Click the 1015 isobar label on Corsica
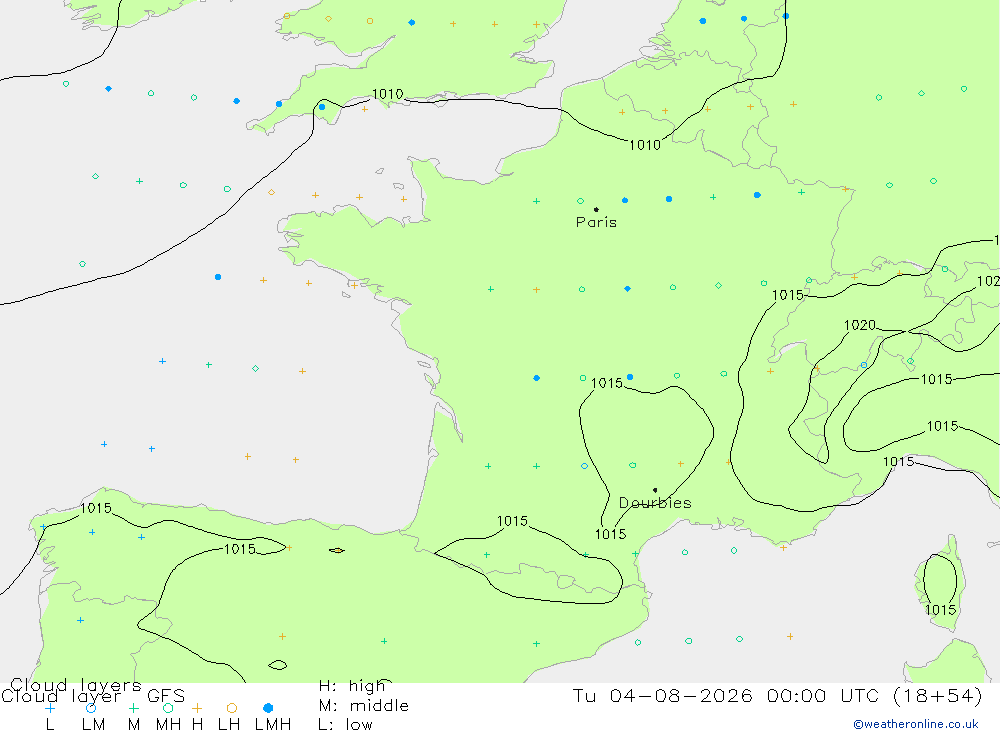This screenshot has width=1000, height=733. 941,610
